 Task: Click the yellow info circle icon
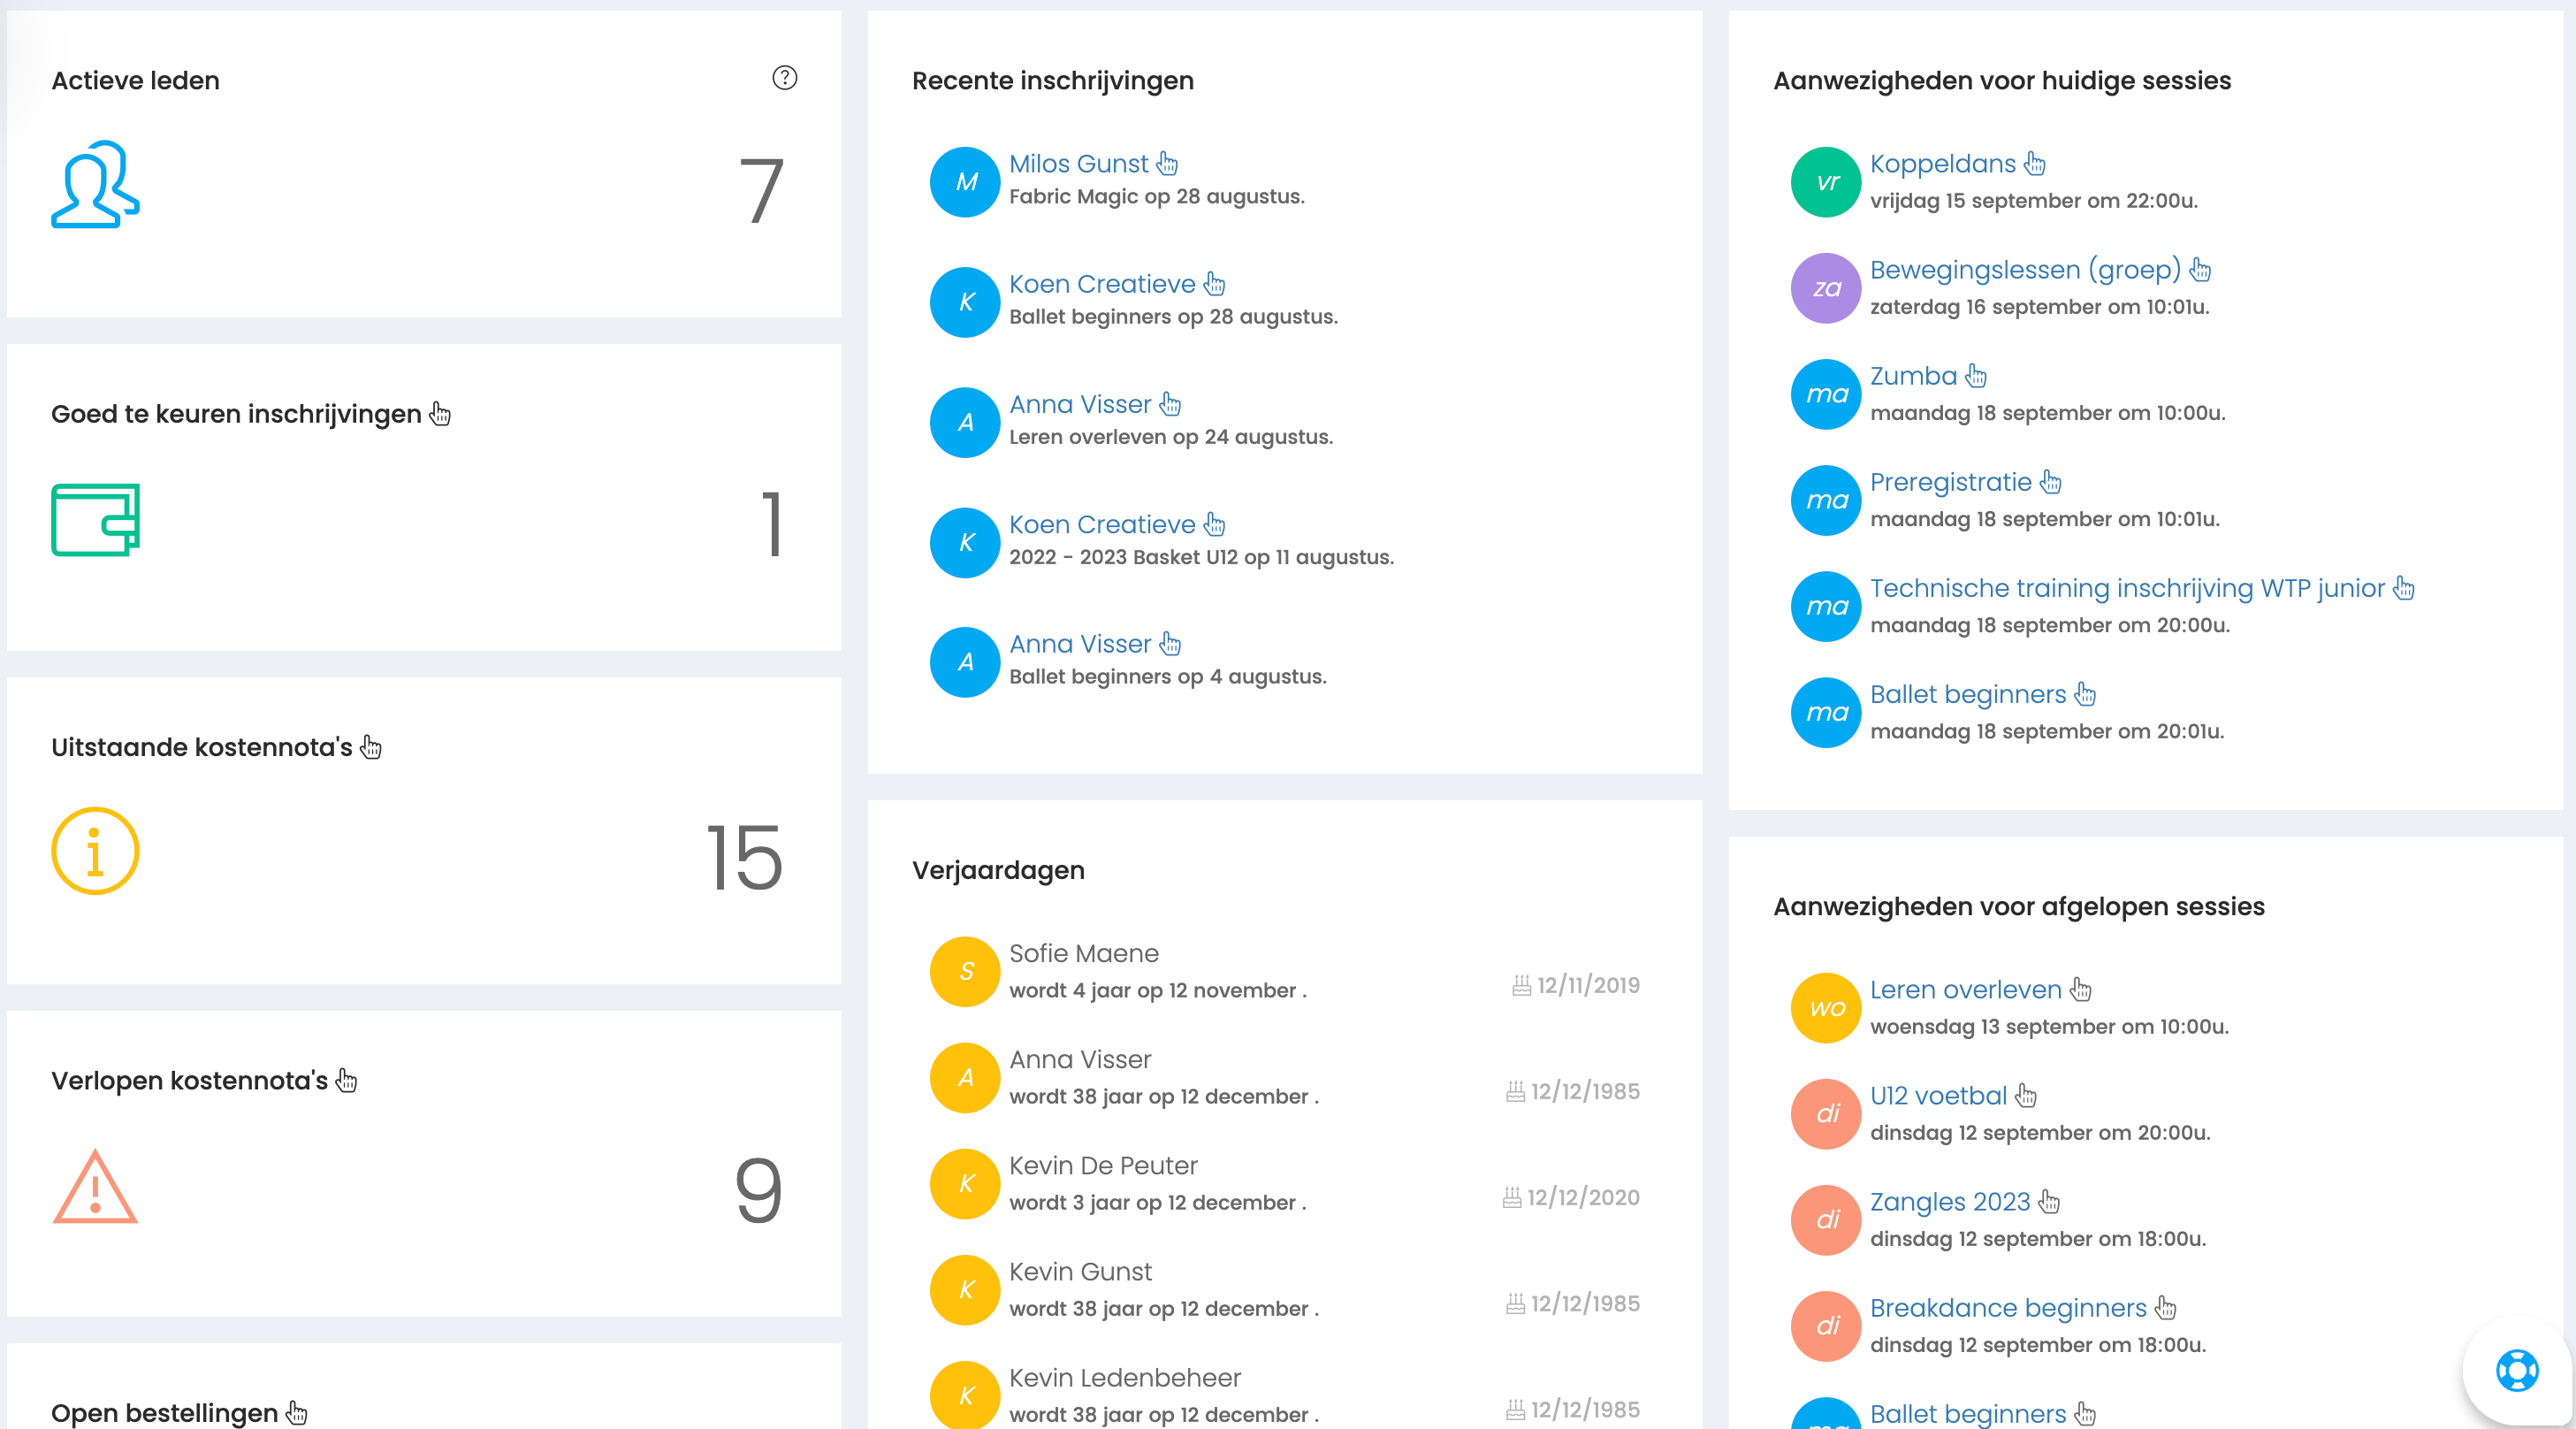coord(95,851)
